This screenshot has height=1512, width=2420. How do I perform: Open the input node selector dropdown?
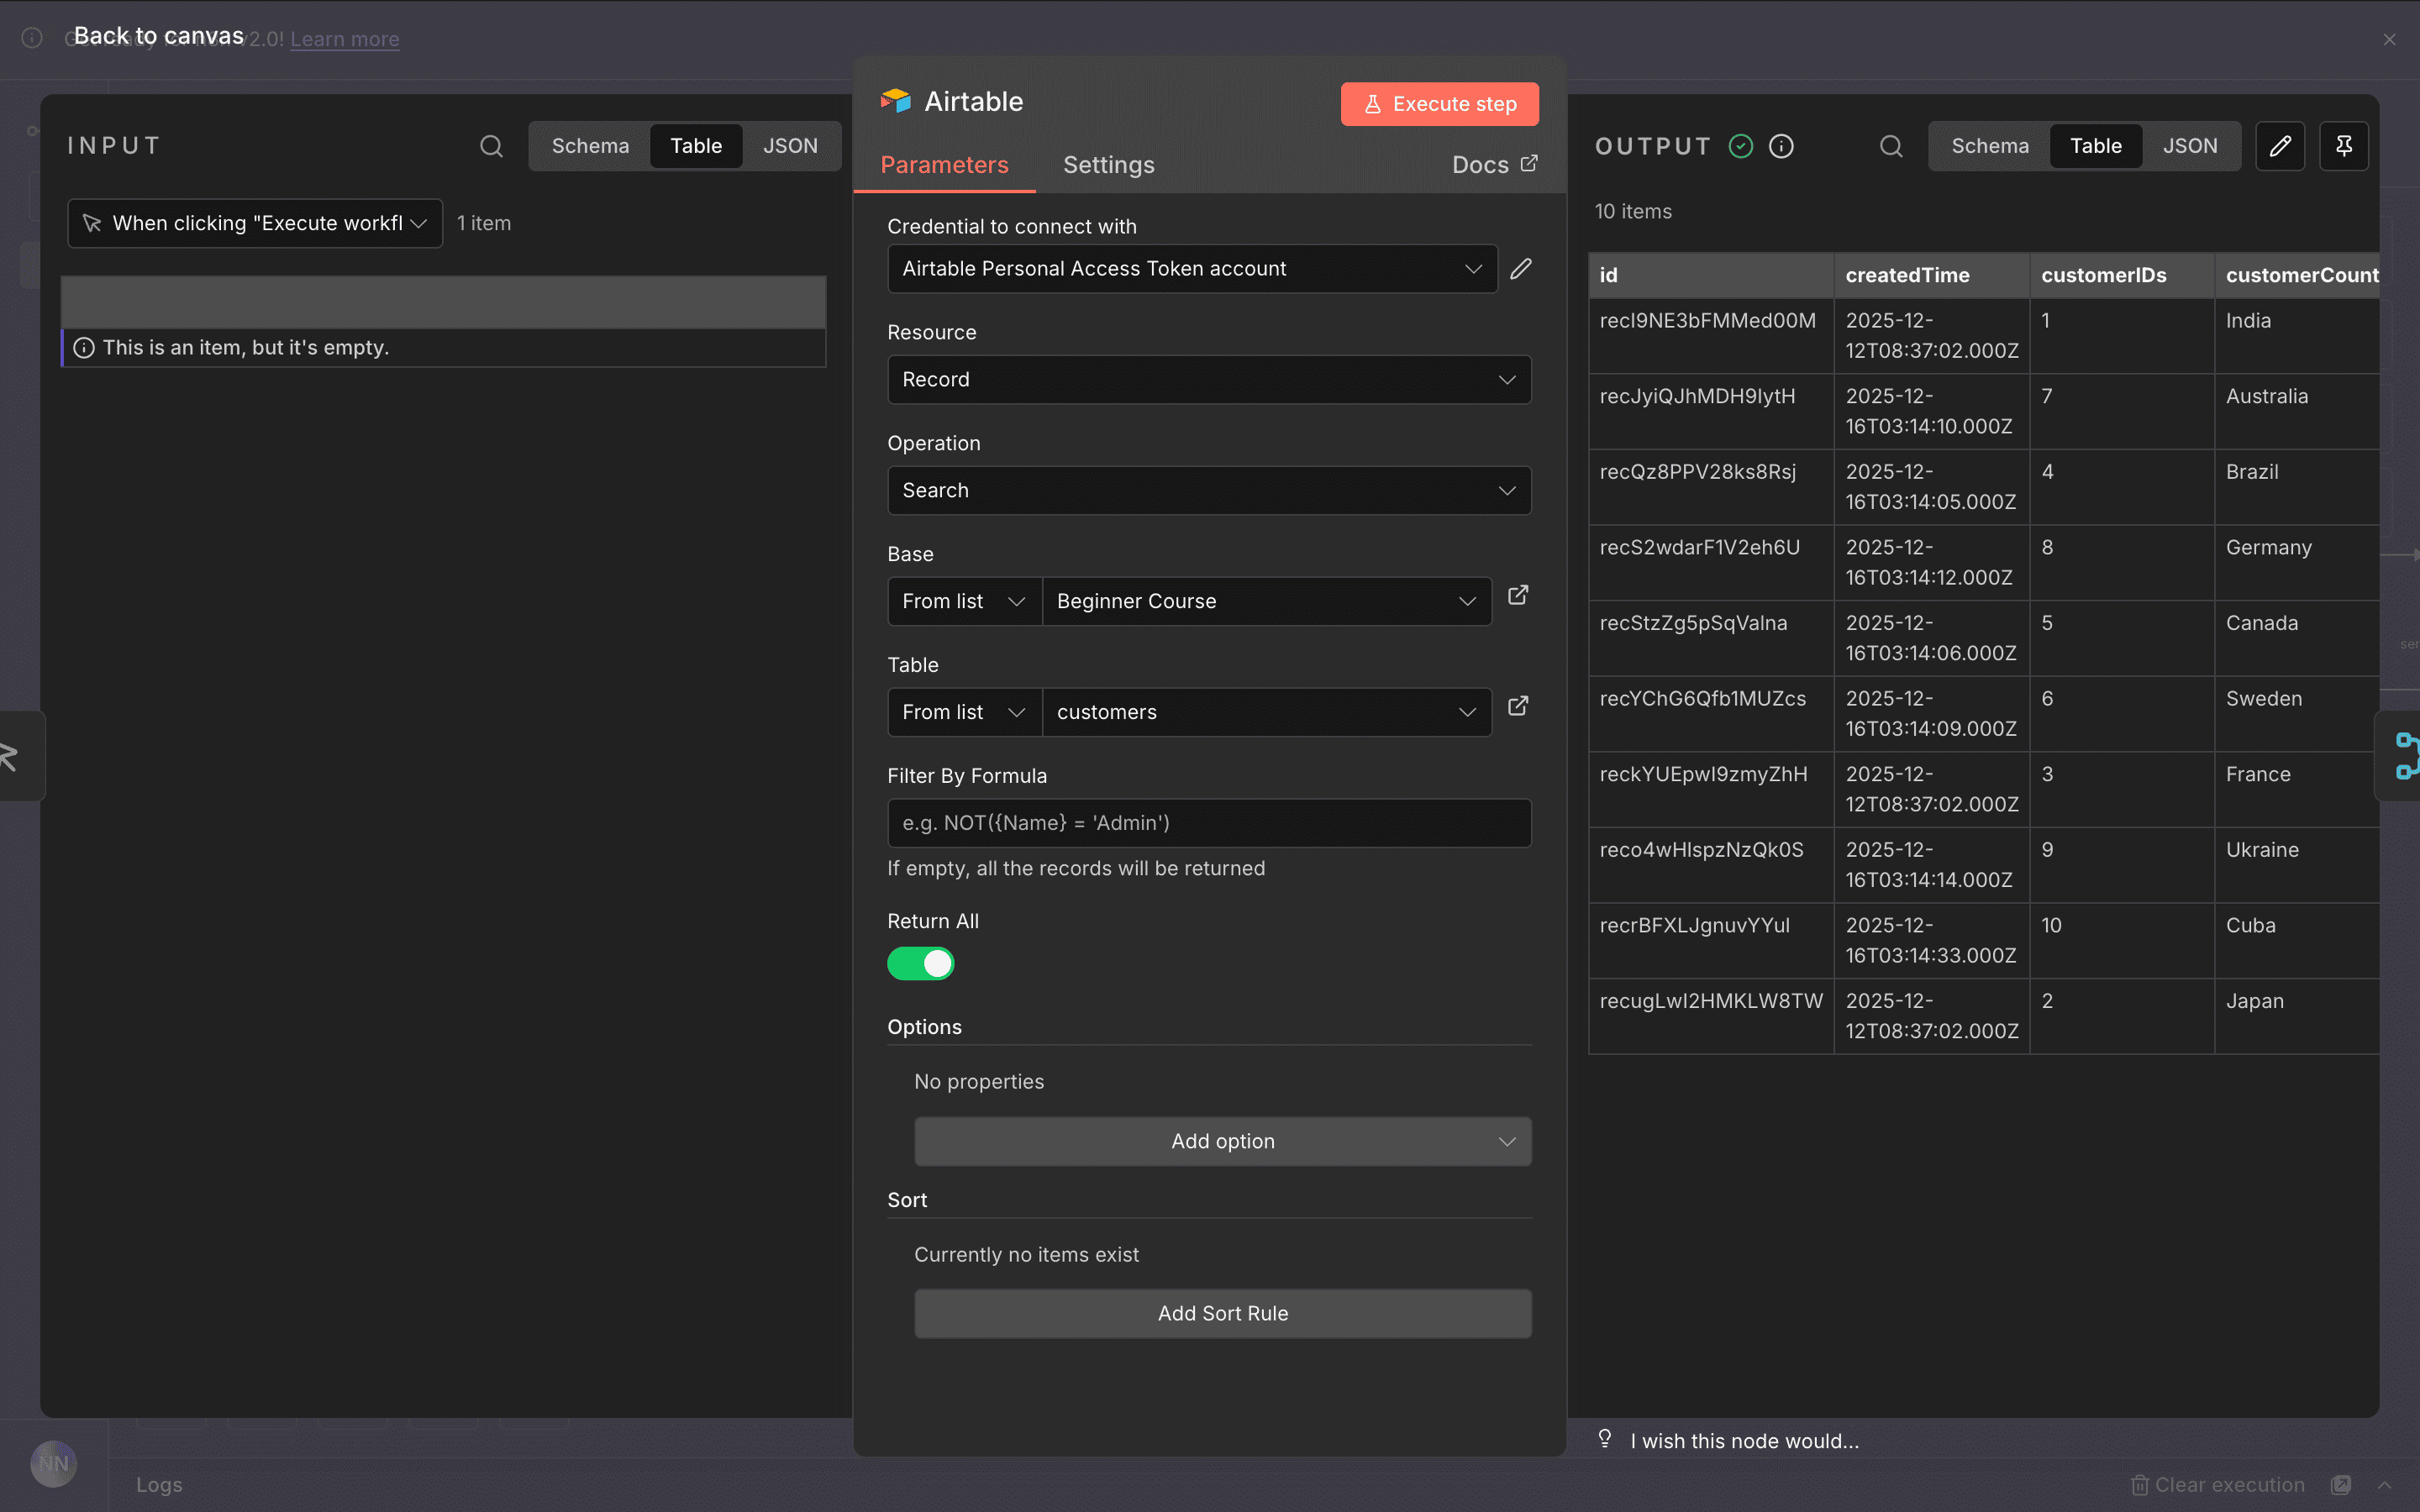[x=255, y=223]
